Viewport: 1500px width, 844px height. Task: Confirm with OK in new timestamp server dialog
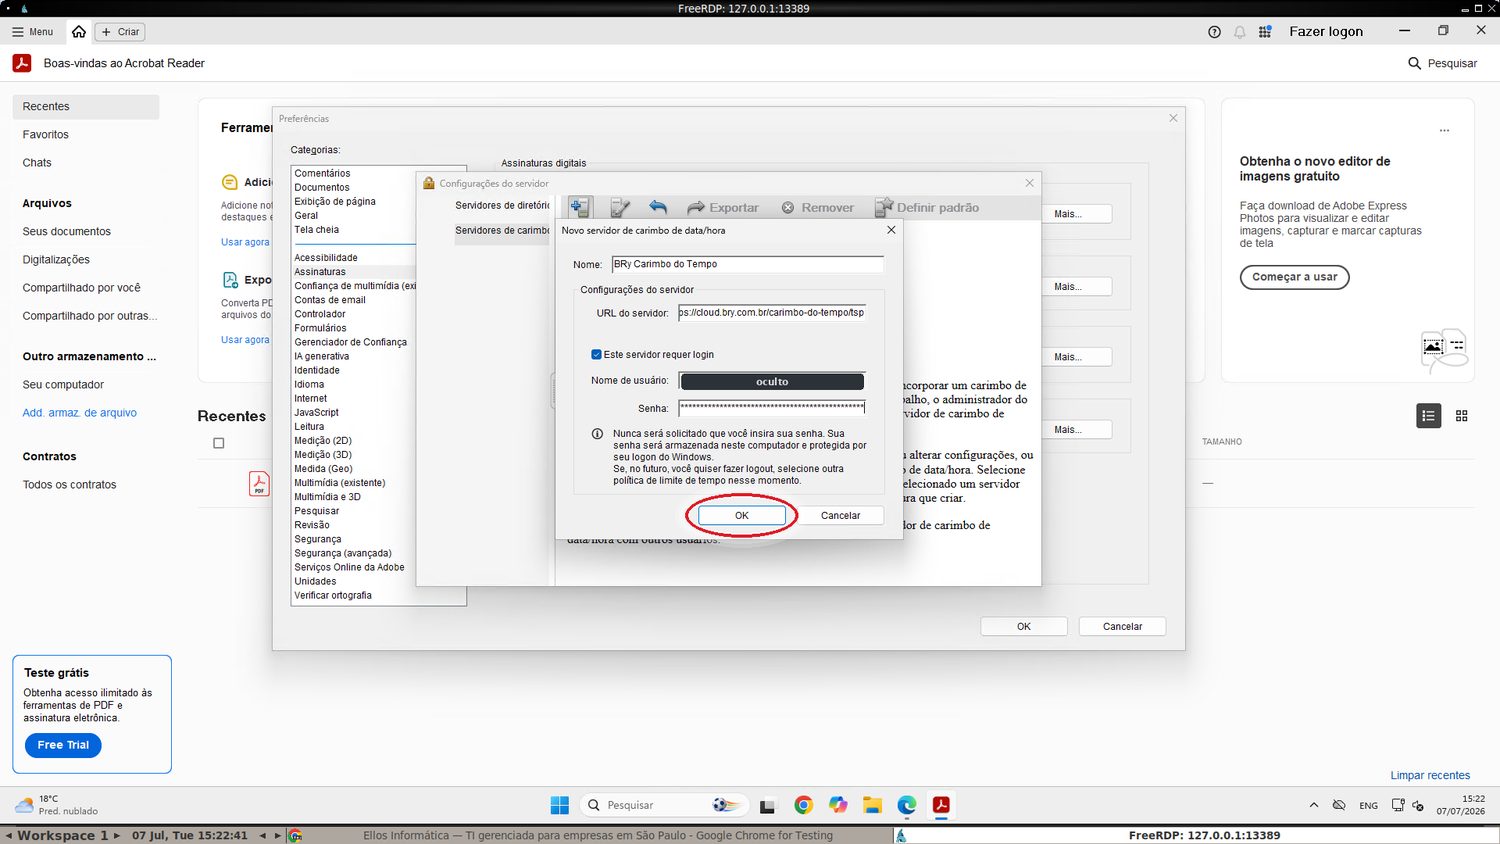[x=741, y=515]
